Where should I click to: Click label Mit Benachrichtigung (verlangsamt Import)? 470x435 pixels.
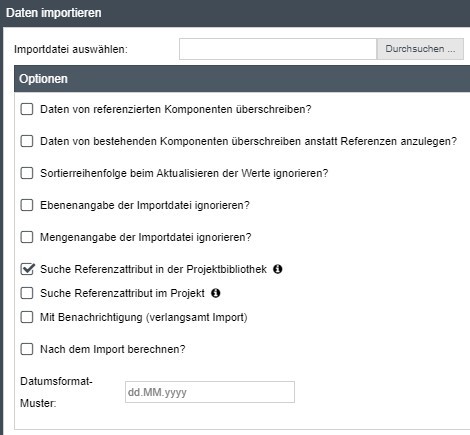(144, 317)
